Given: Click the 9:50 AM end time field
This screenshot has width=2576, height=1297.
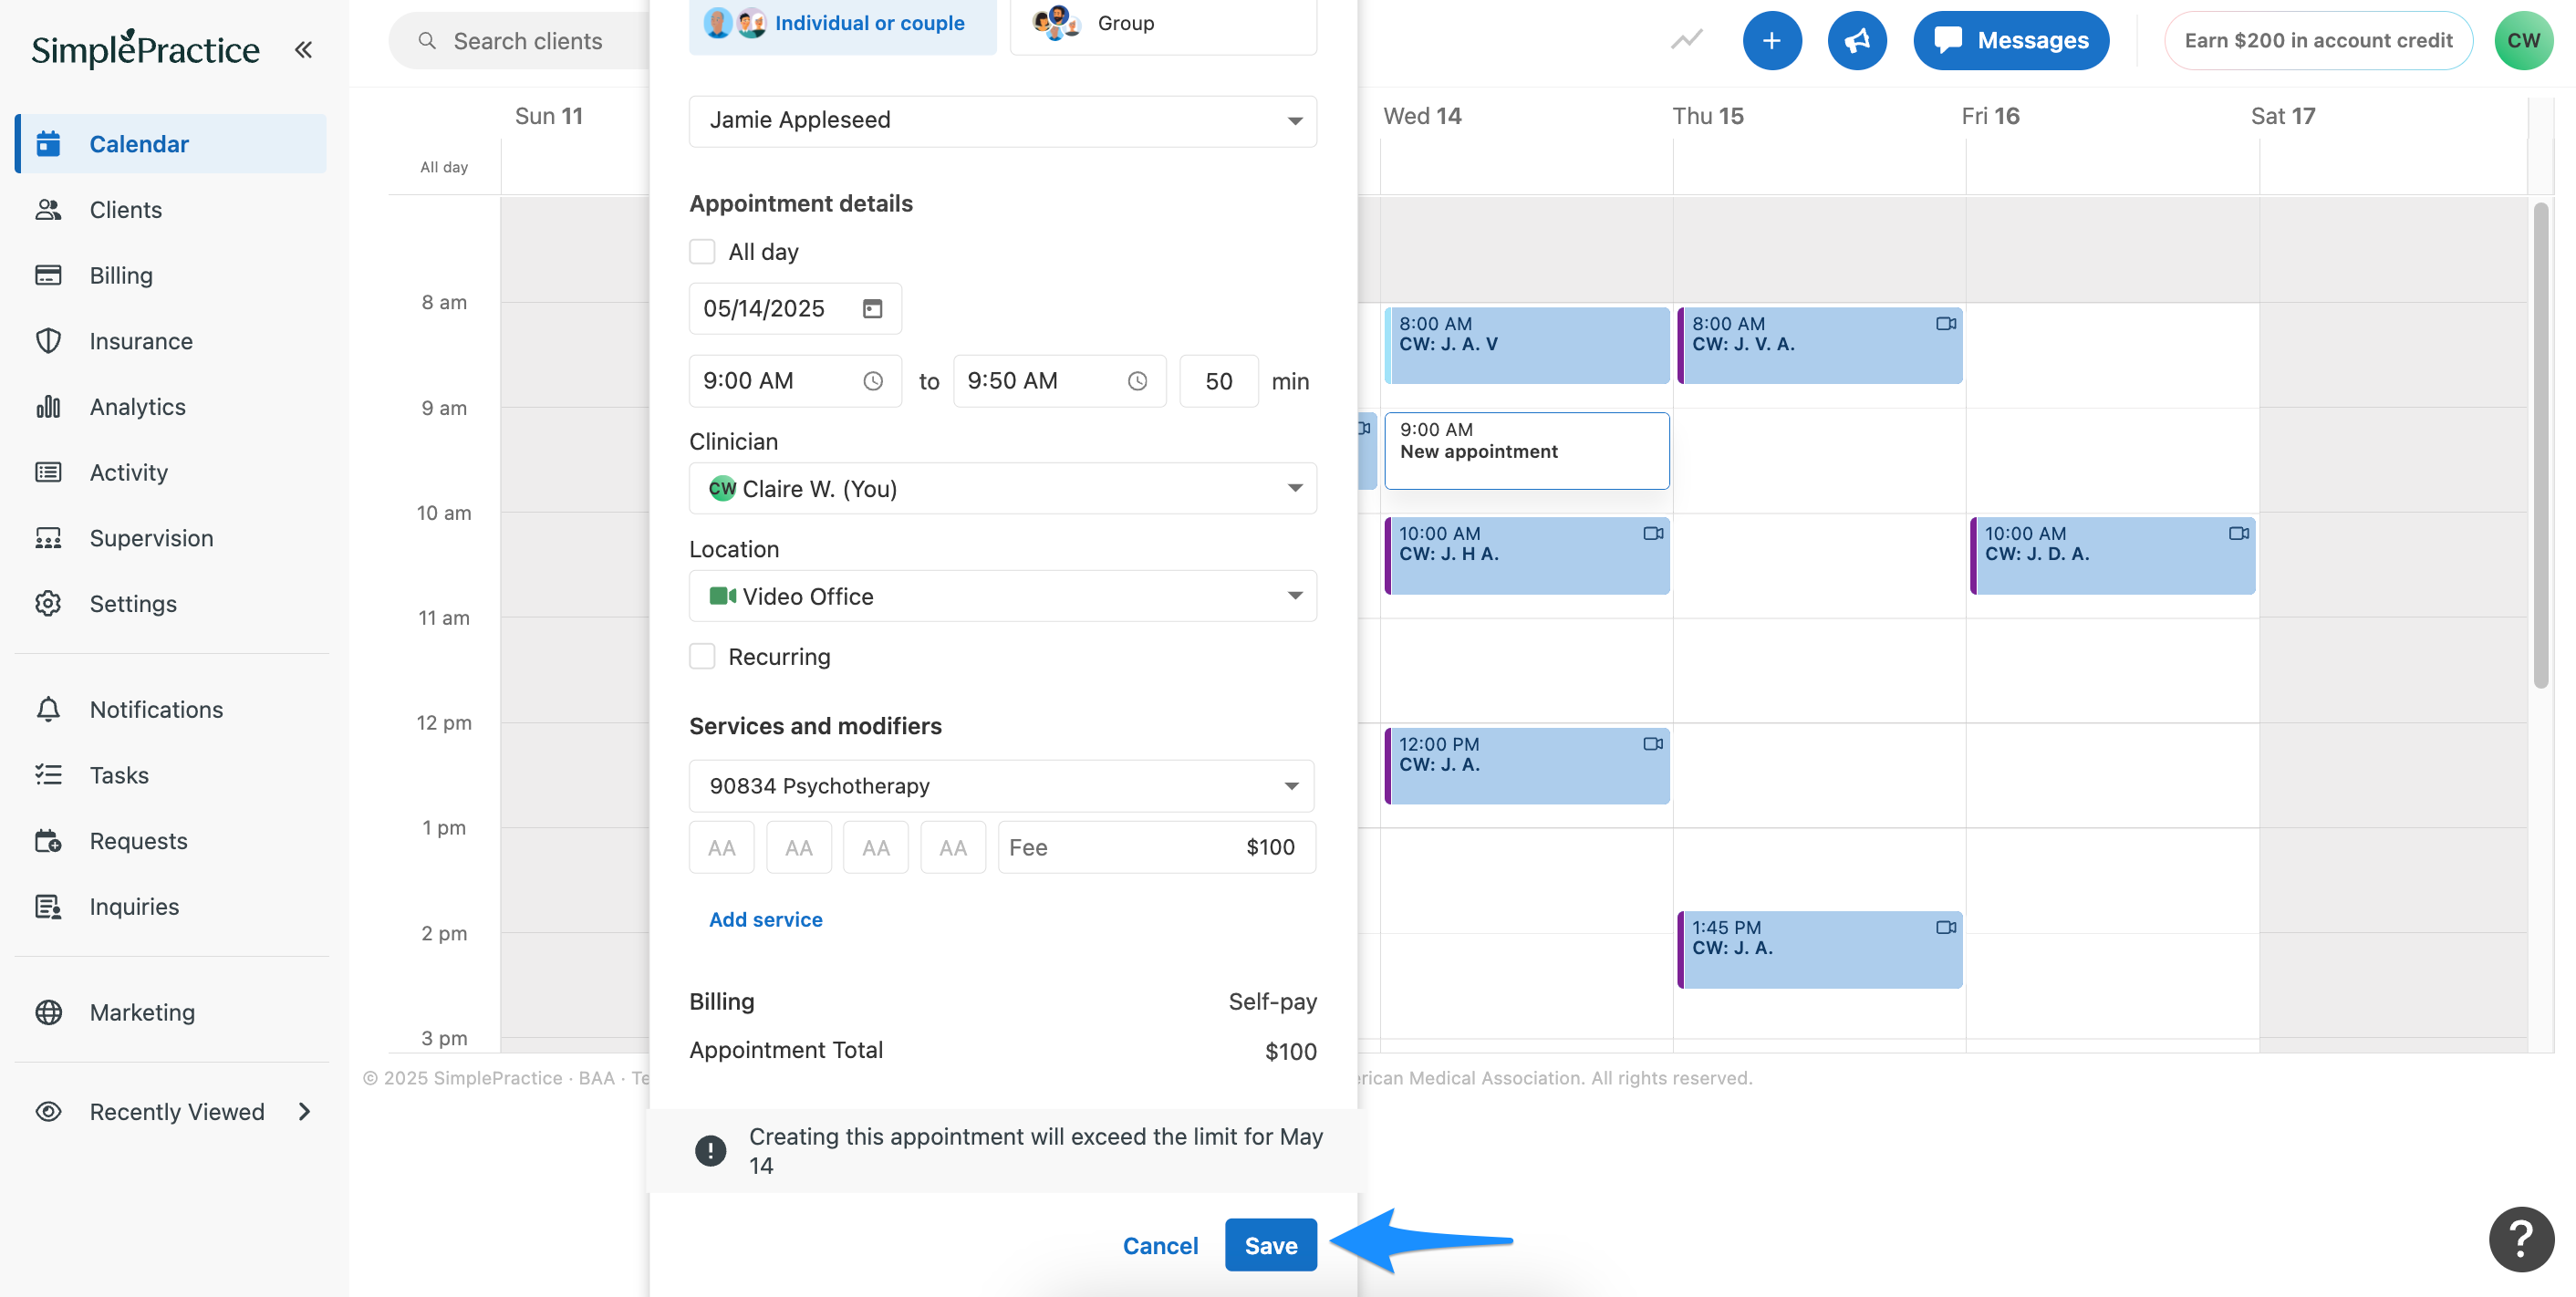Looking at the screenshot, I should click(1059, 381).
